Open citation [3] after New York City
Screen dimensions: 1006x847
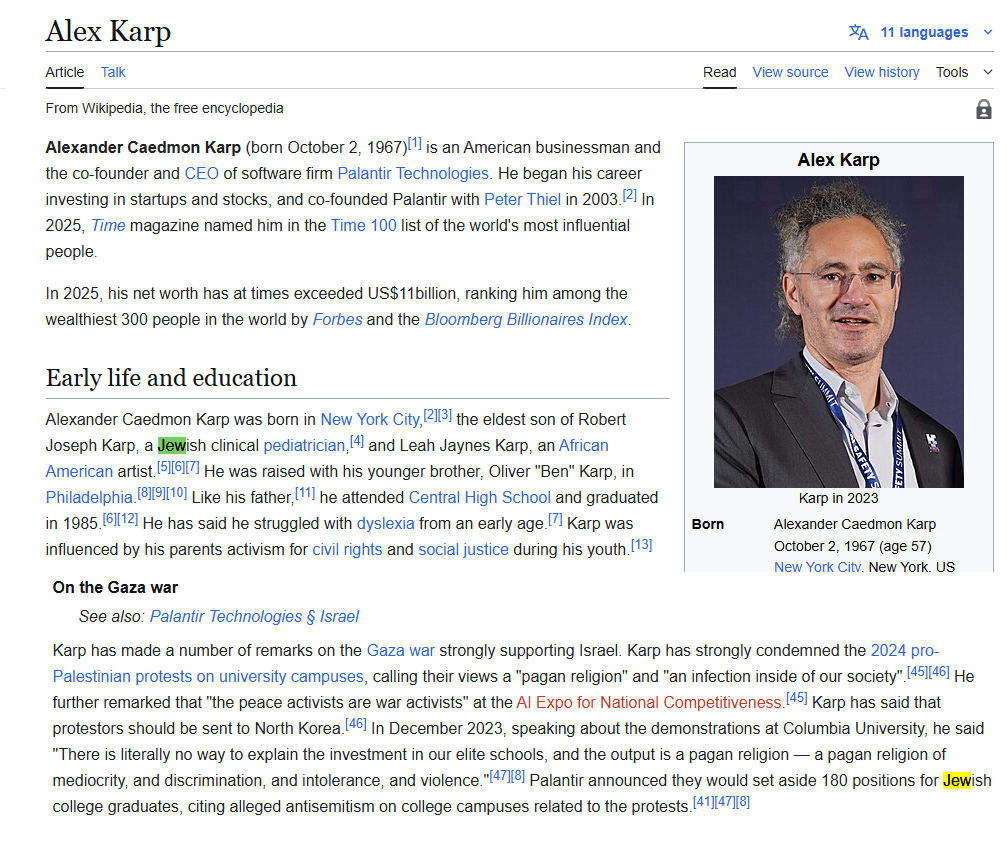445,415
